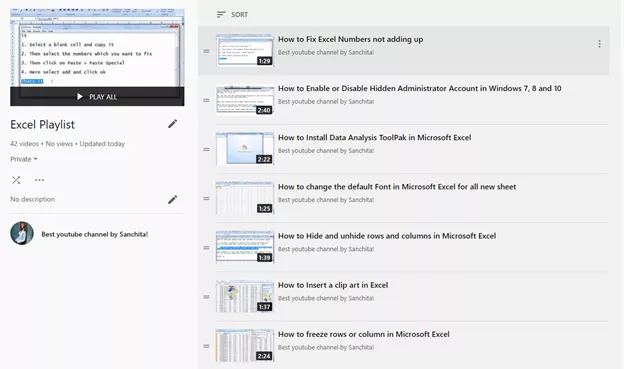Click channel name under Insert a clip art video
624x369 pixels.
pyautogui.click(x=326, y=298)
